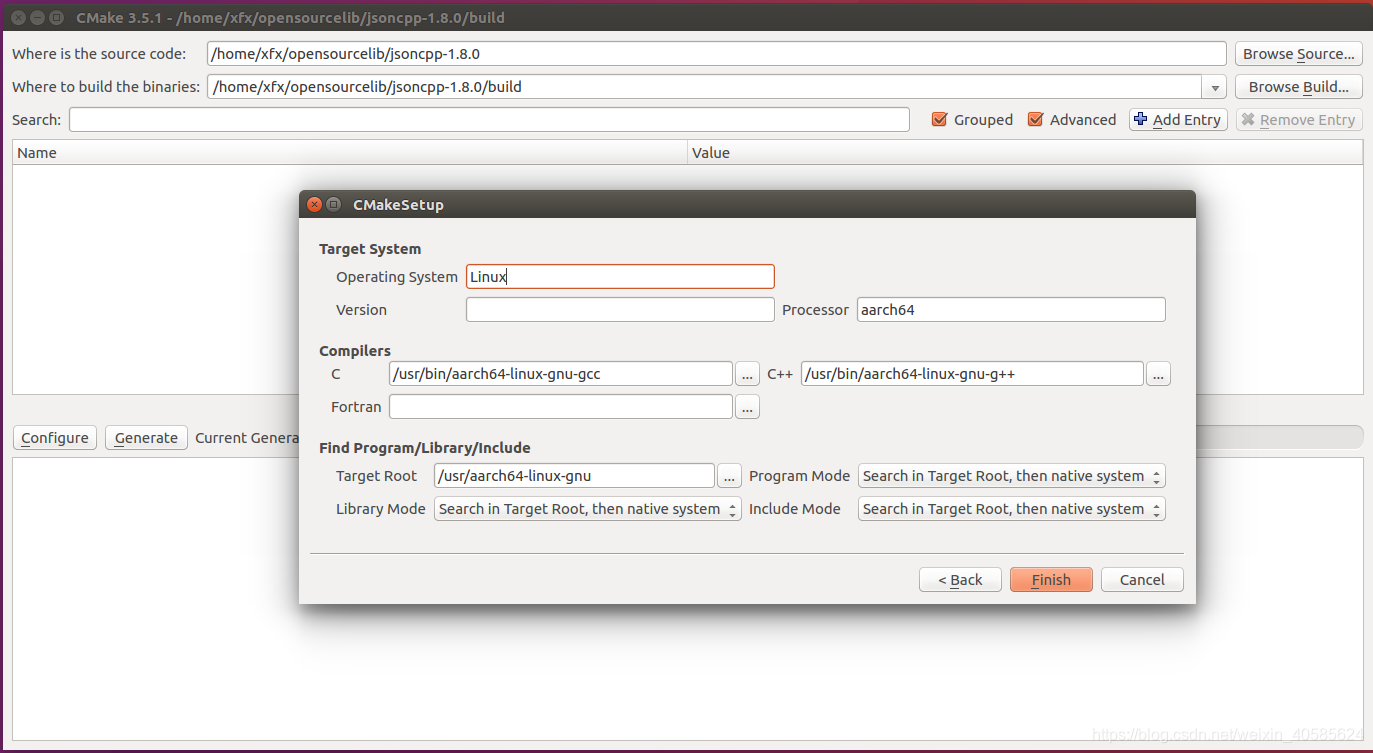
Task: Click the C compiler path field
Action: point(561,374)
